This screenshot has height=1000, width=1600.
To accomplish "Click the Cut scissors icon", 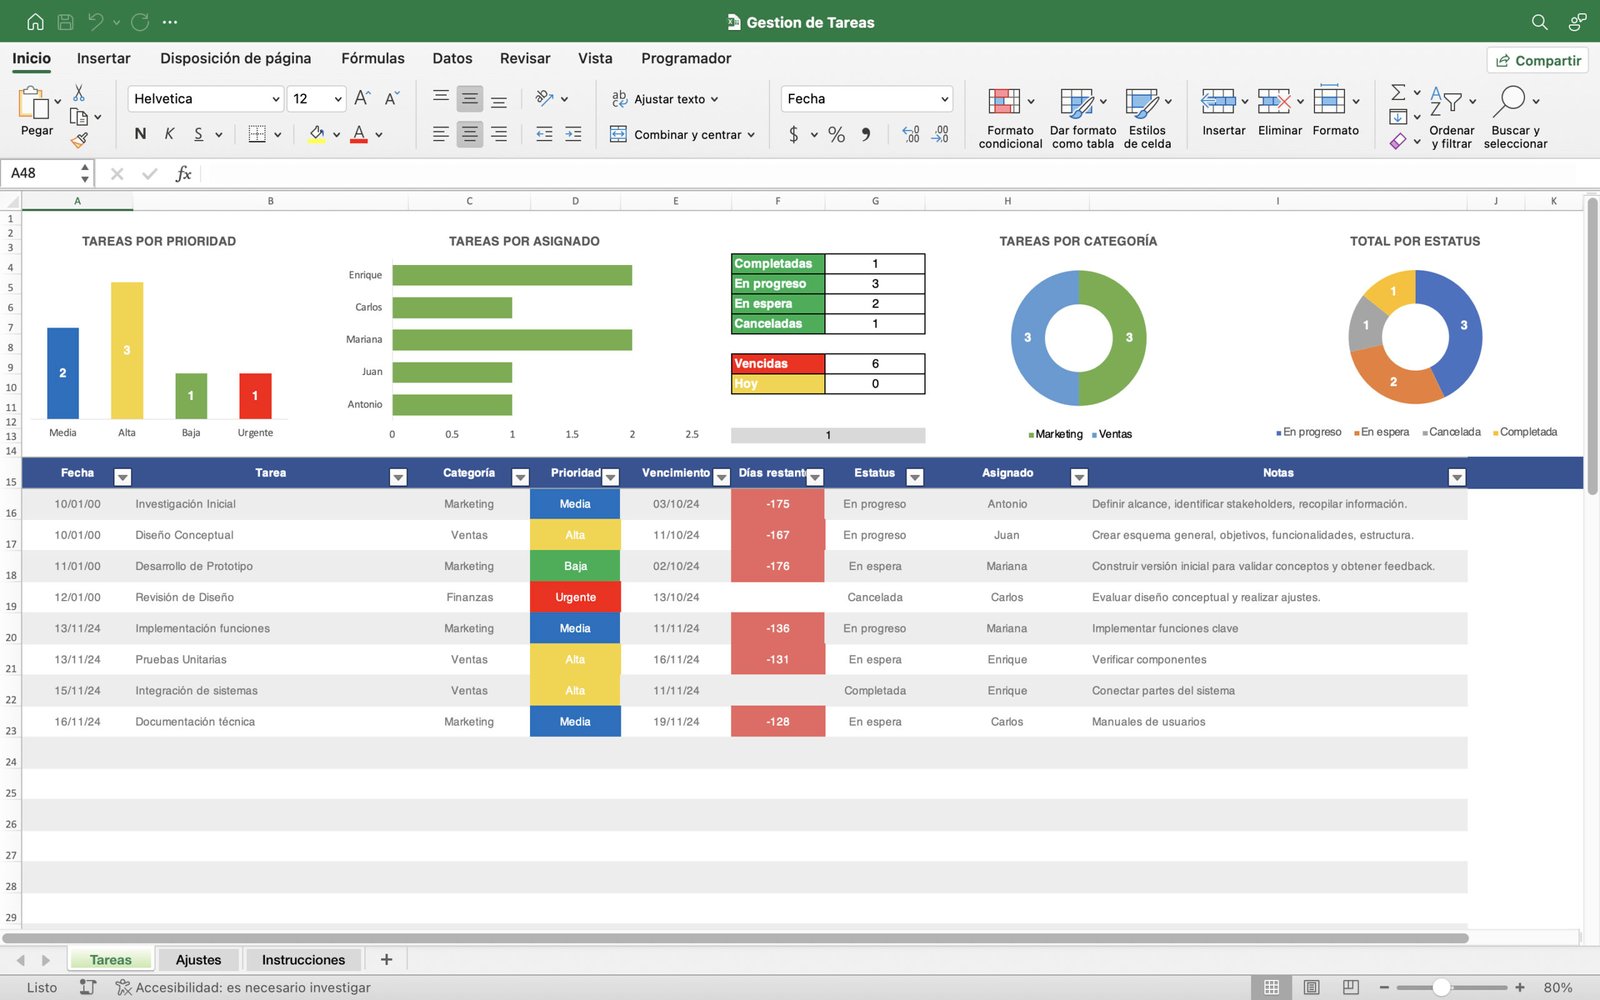I will click(x=79, y=93).
